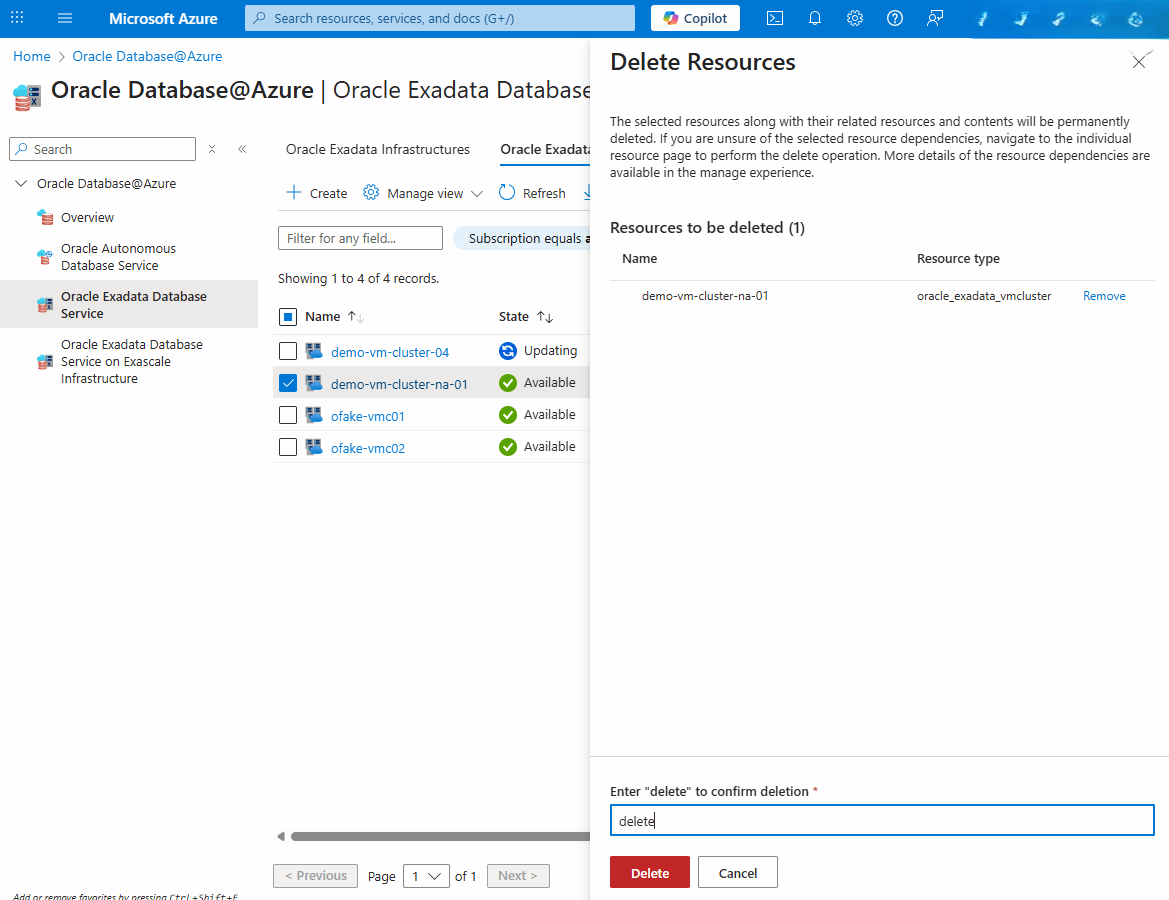This screenshot has height=900, width=1169.
Task: Click the Delete button to confirm deletion
Action: pyautogui.click(x=649, y=871)
